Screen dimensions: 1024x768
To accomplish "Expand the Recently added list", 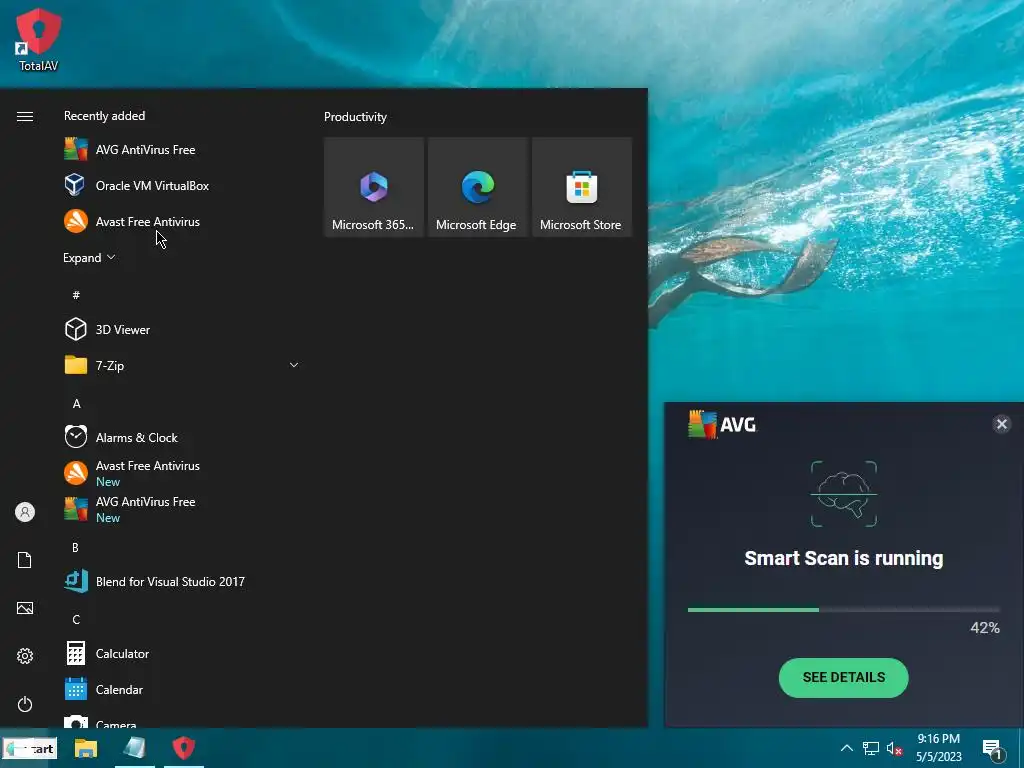I will [89, 257].
